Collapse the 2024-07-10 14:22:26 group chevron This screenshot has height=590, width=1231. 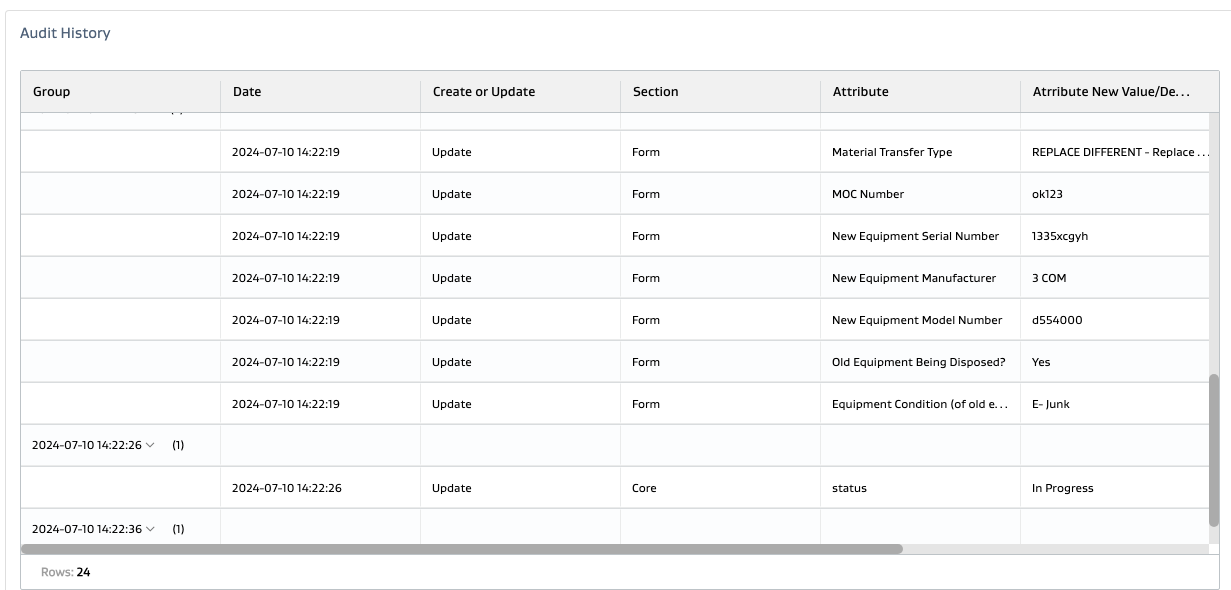point(150,446)
